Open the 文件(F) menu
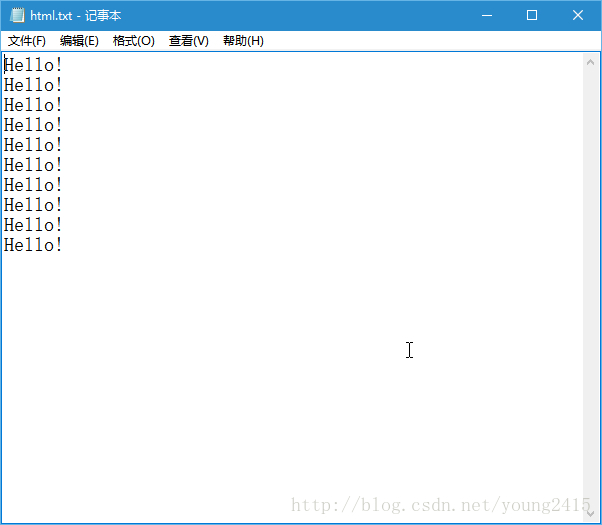Viewport: 602px width, 525px height. click(x=26, y=41)
